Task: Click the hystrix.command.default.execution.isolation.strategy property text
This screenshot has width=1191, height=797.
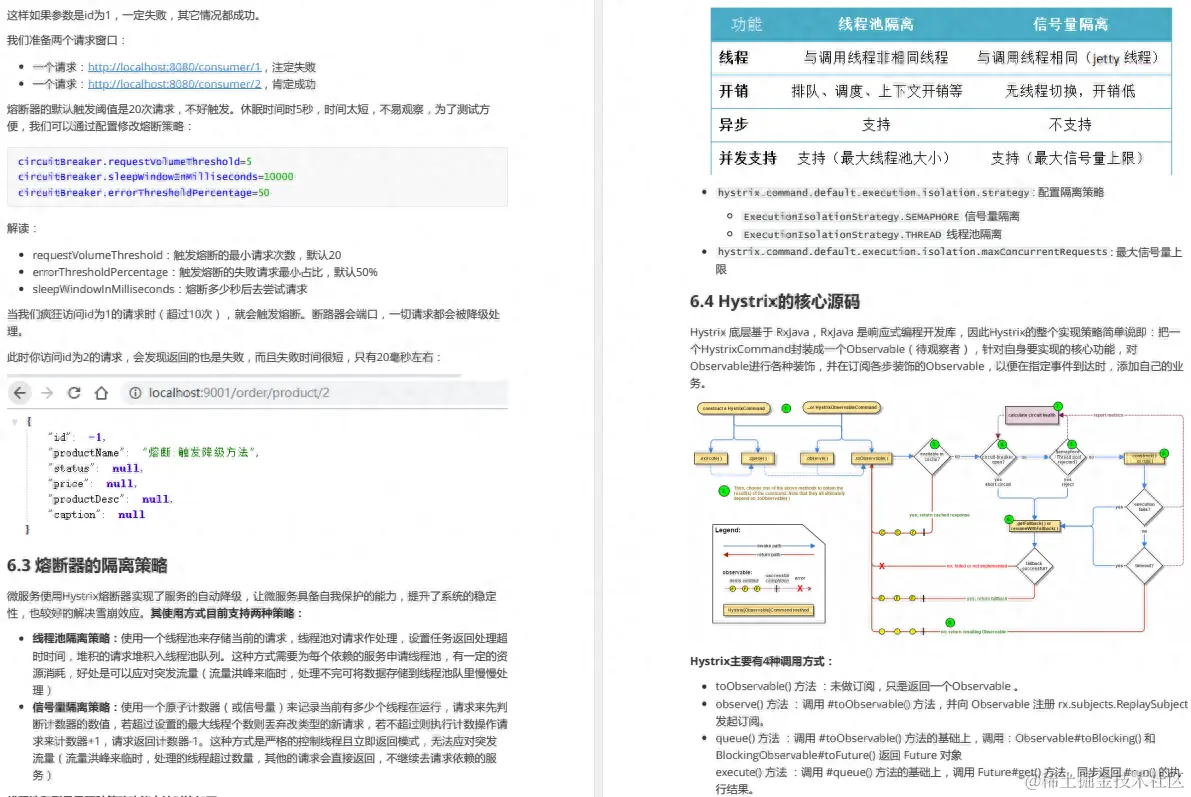Action: (x=874, y=192)
